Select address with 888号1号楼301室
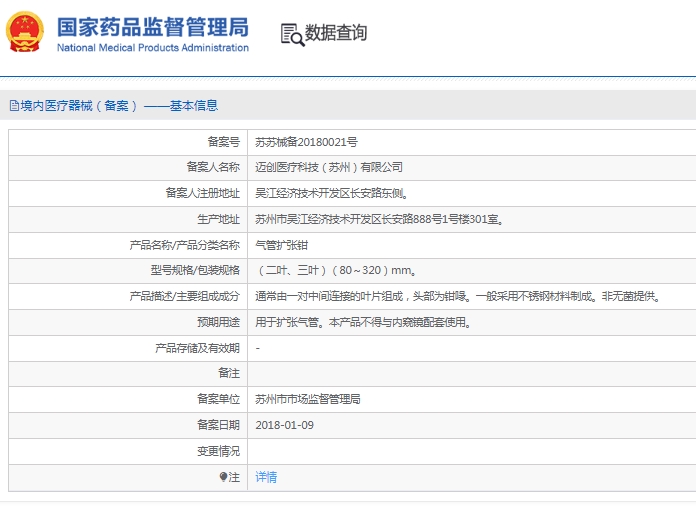The width and height of the screenshot is (696, 506). point(380,219)
